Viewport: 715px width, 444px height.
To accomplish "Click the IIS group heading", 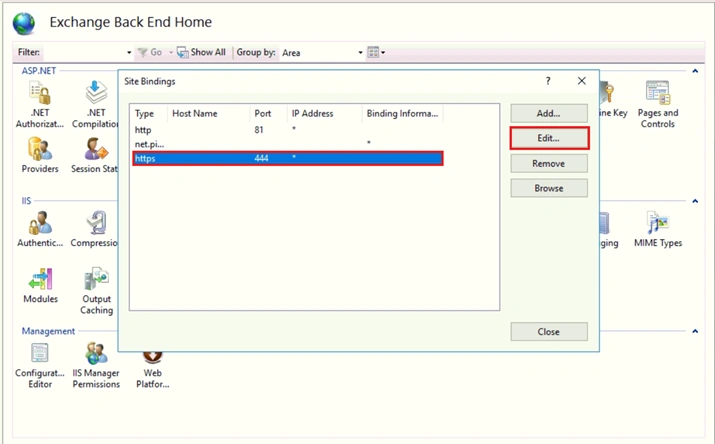I will (26, 201).
